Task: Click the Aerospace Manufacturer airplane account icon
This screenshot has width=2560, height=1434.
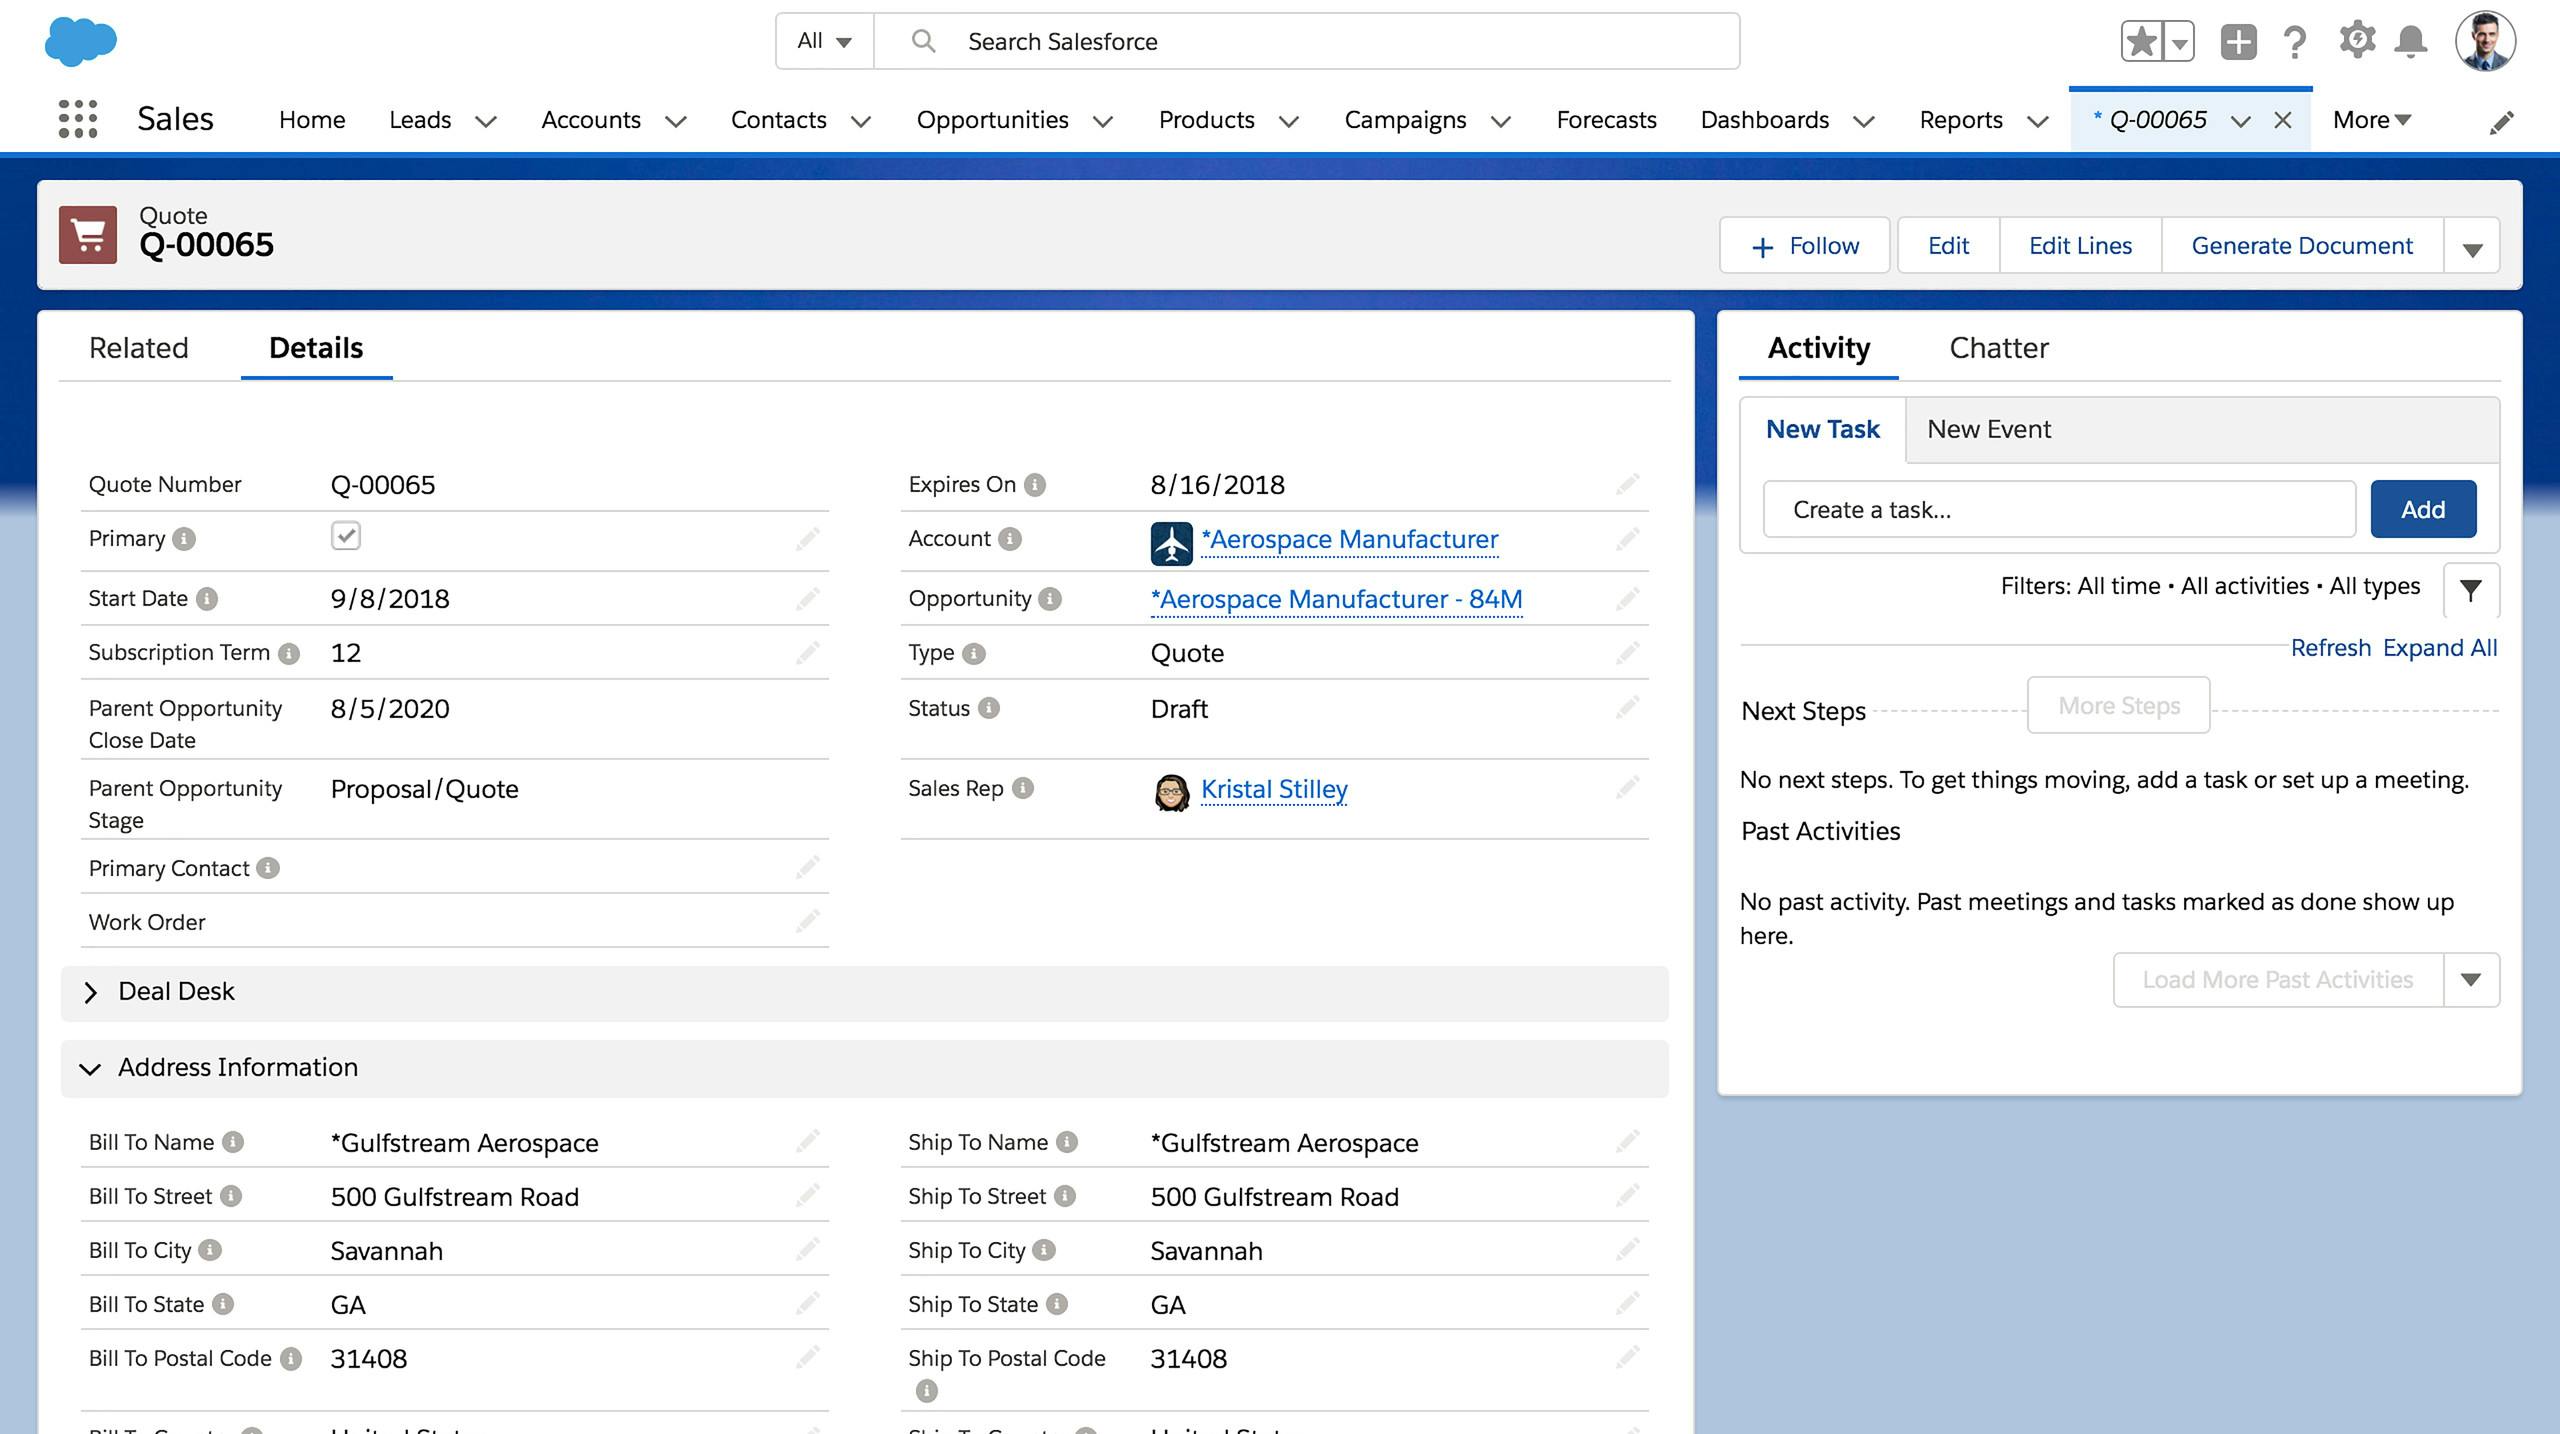Action: (1171, 543)
